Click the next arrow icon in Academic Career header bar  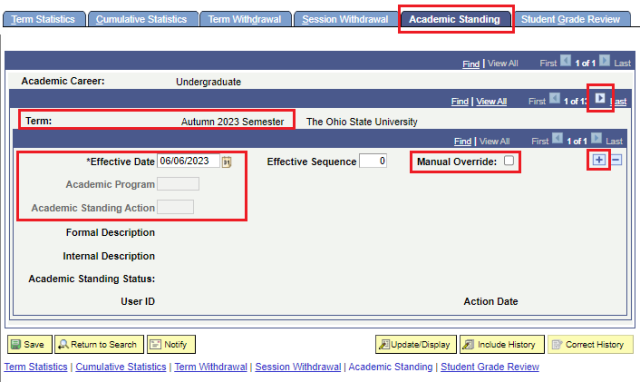pyautogui.click(x=604, y=60)
